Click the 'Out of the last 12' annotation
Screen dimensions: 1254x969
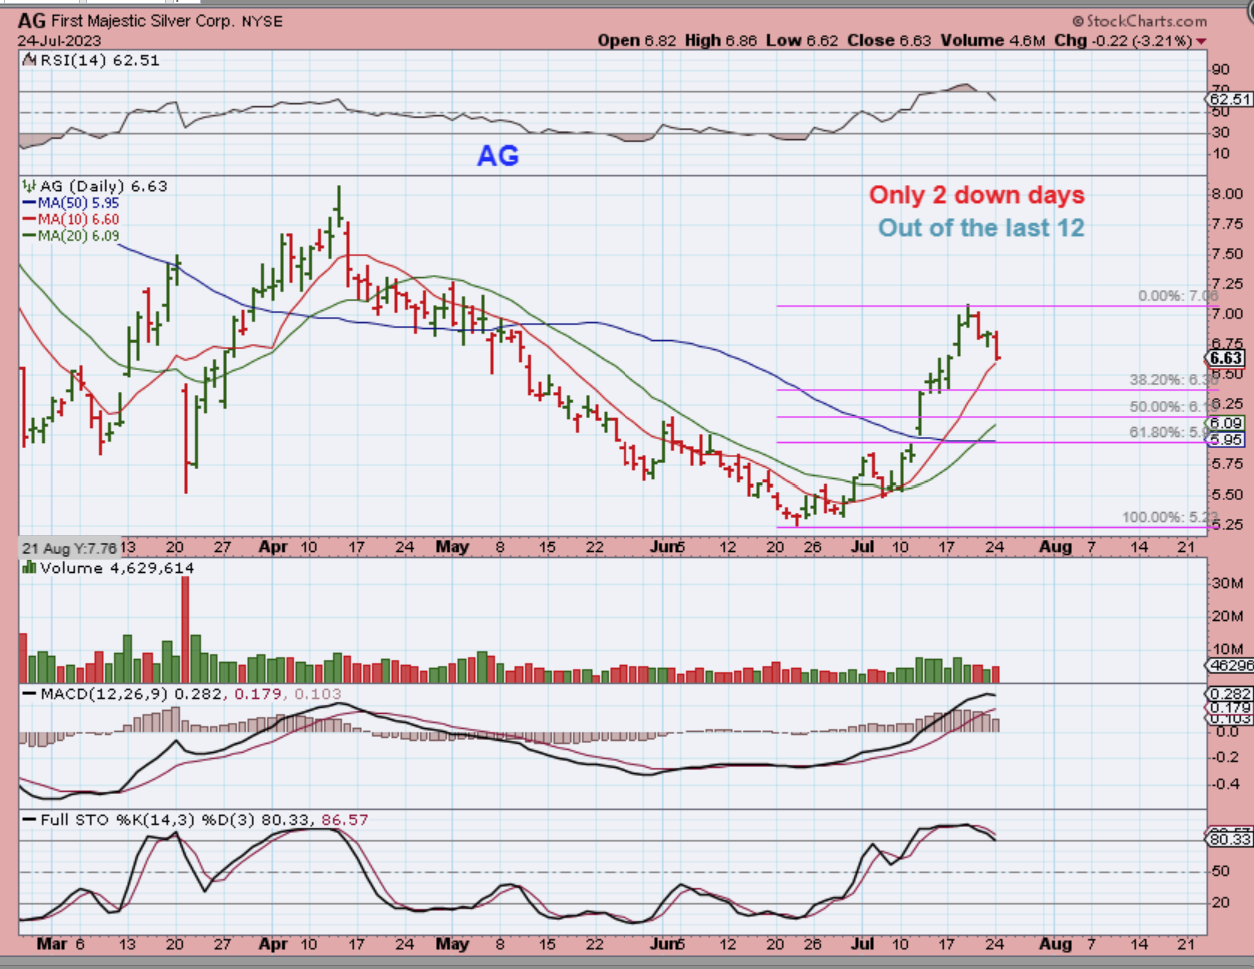click(981, 228)
